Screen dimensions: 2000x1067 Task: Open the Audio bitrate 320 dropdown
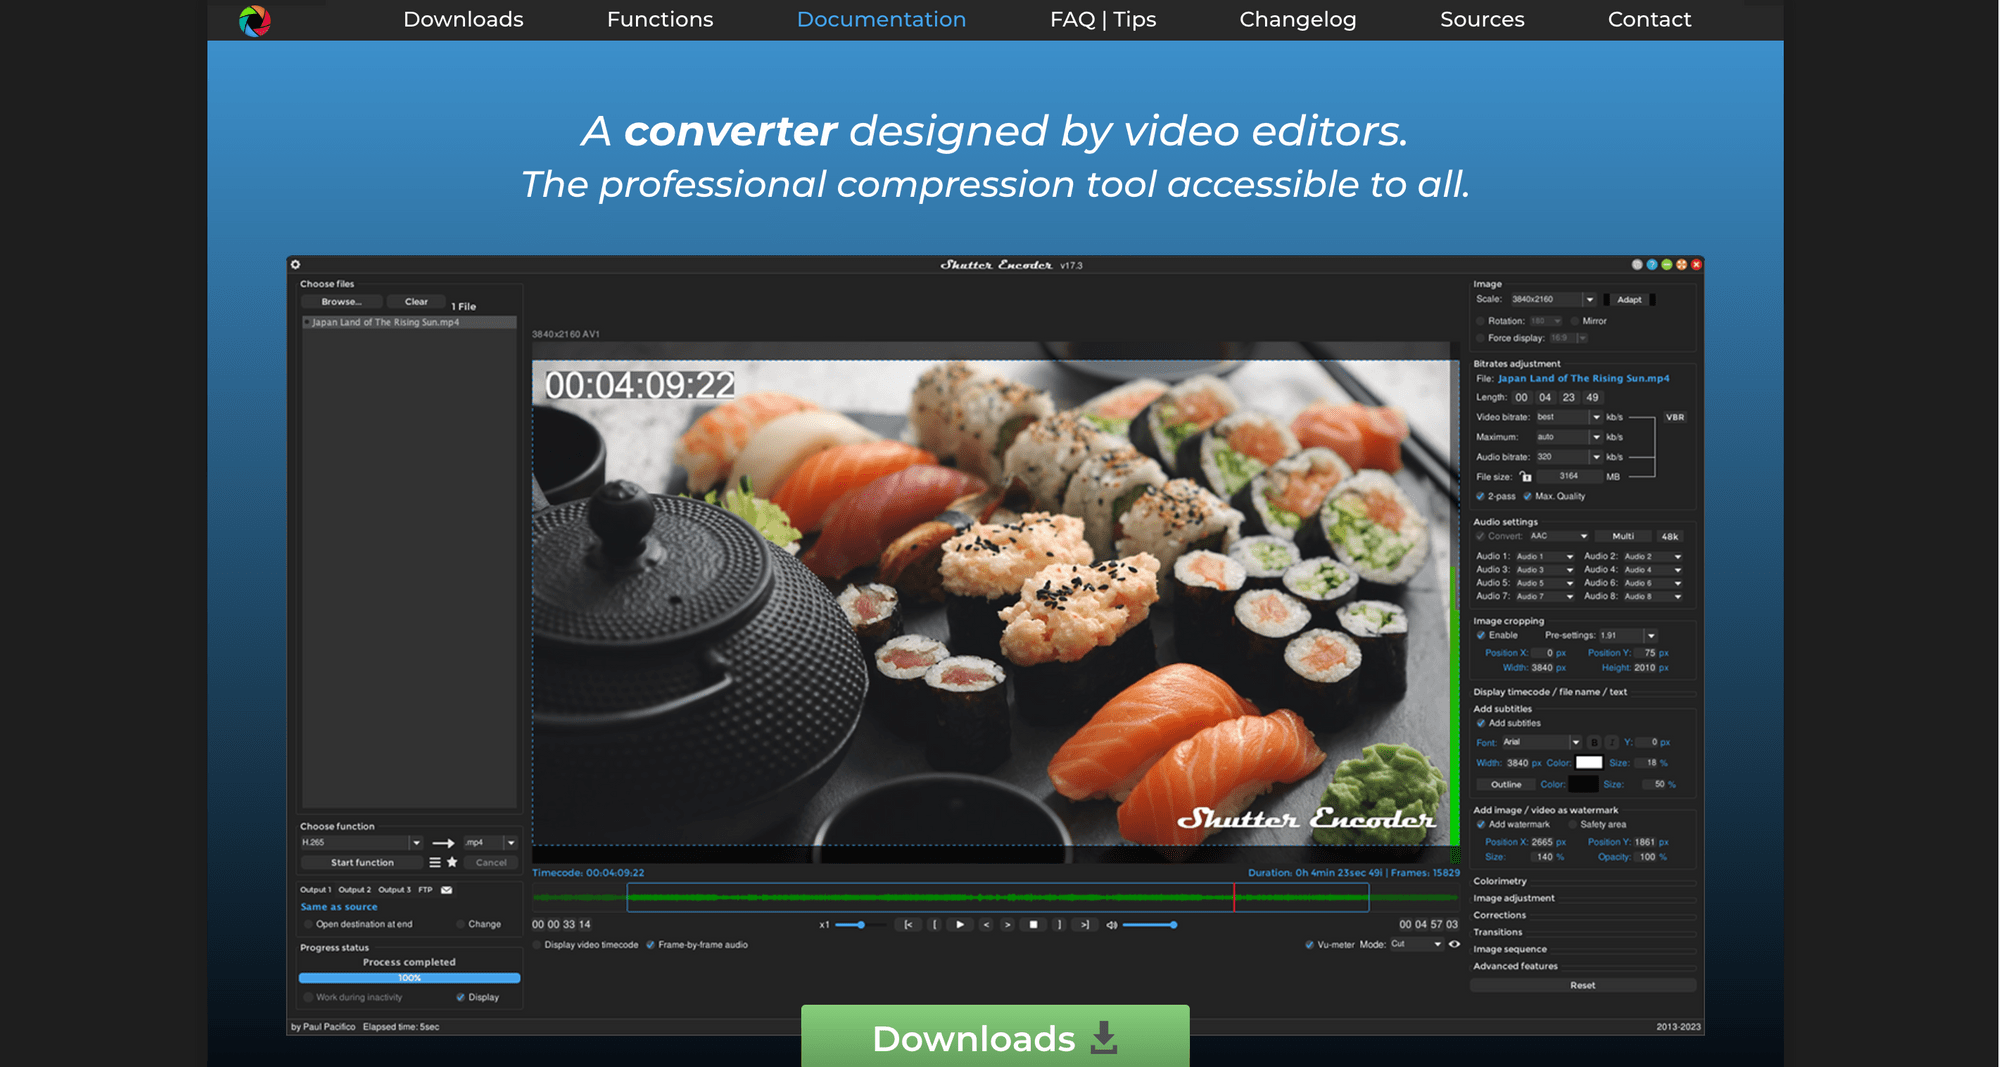pyautogui.click(x=1569, y=457)
